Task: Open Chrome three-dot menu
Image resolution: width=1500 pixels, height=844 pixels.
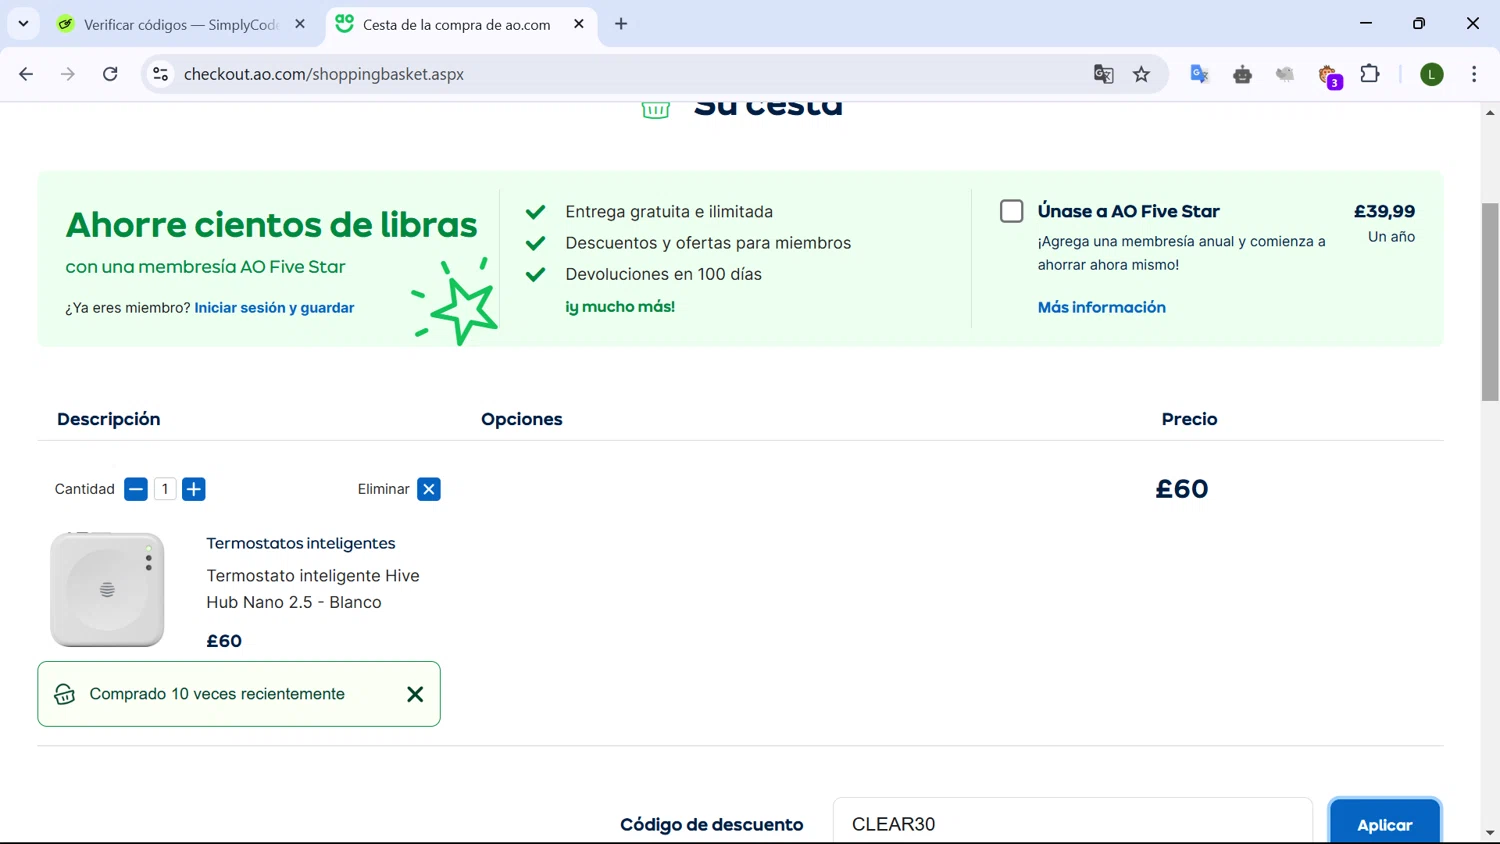Action: pos(1474,74)
